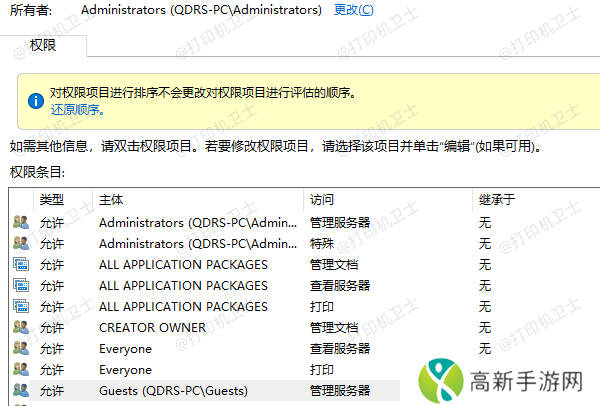The height and width of the screenshot is (406, 600).
Task: Sort by the 主体 column header
Action: pyautogui.click(x=111, y=199)
